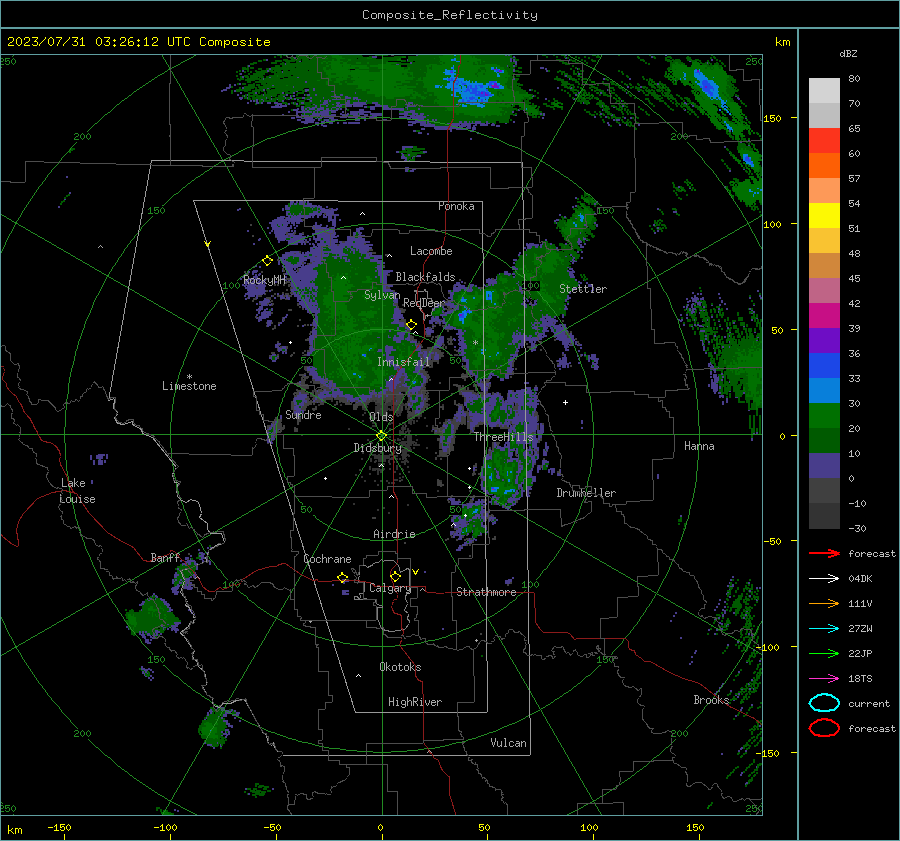The height and width of the screenshot is (841, 900).
Task: Click the light gray 70-80 dBZ swatch
Action: pyautogui.click(x=824, y=91)
